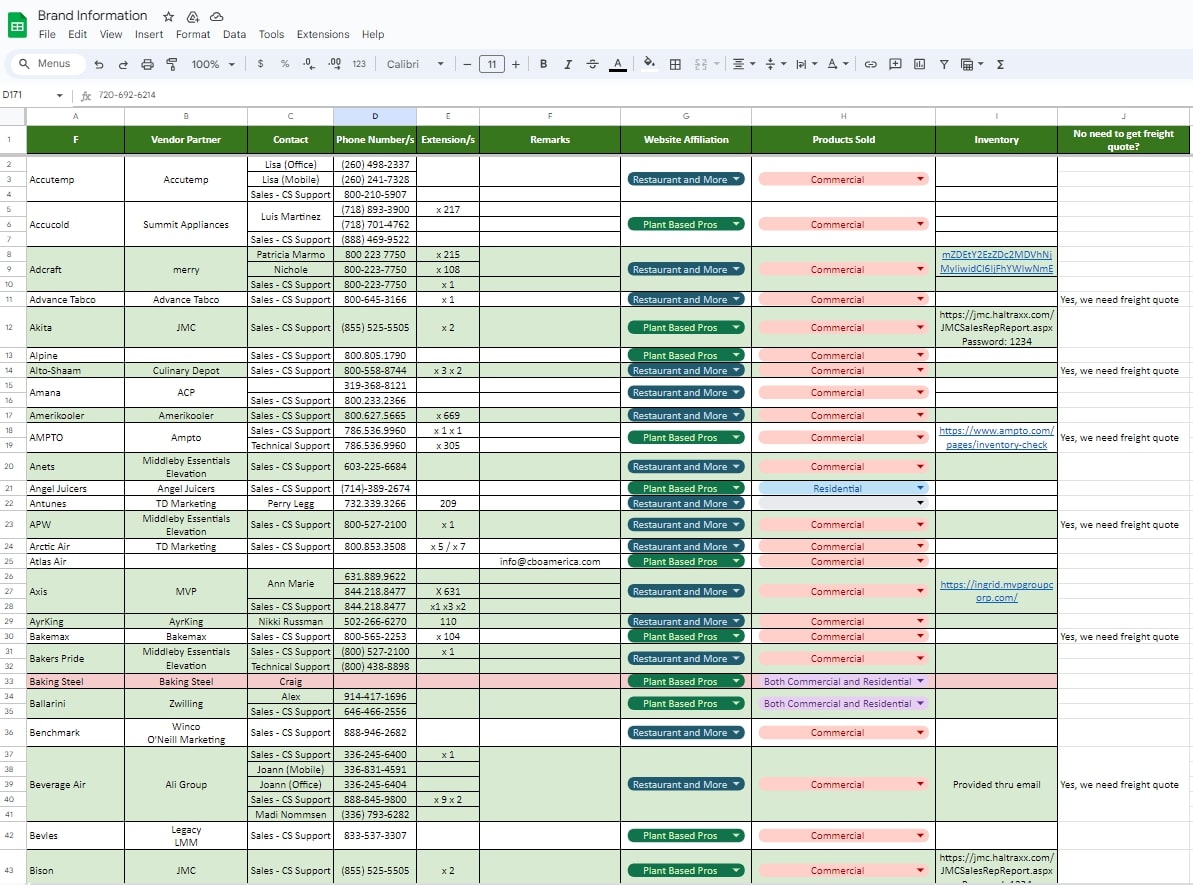Click the Redo icon in toolbar
The width and height of the screenshot is (1193, 885).
pos(123,65)
